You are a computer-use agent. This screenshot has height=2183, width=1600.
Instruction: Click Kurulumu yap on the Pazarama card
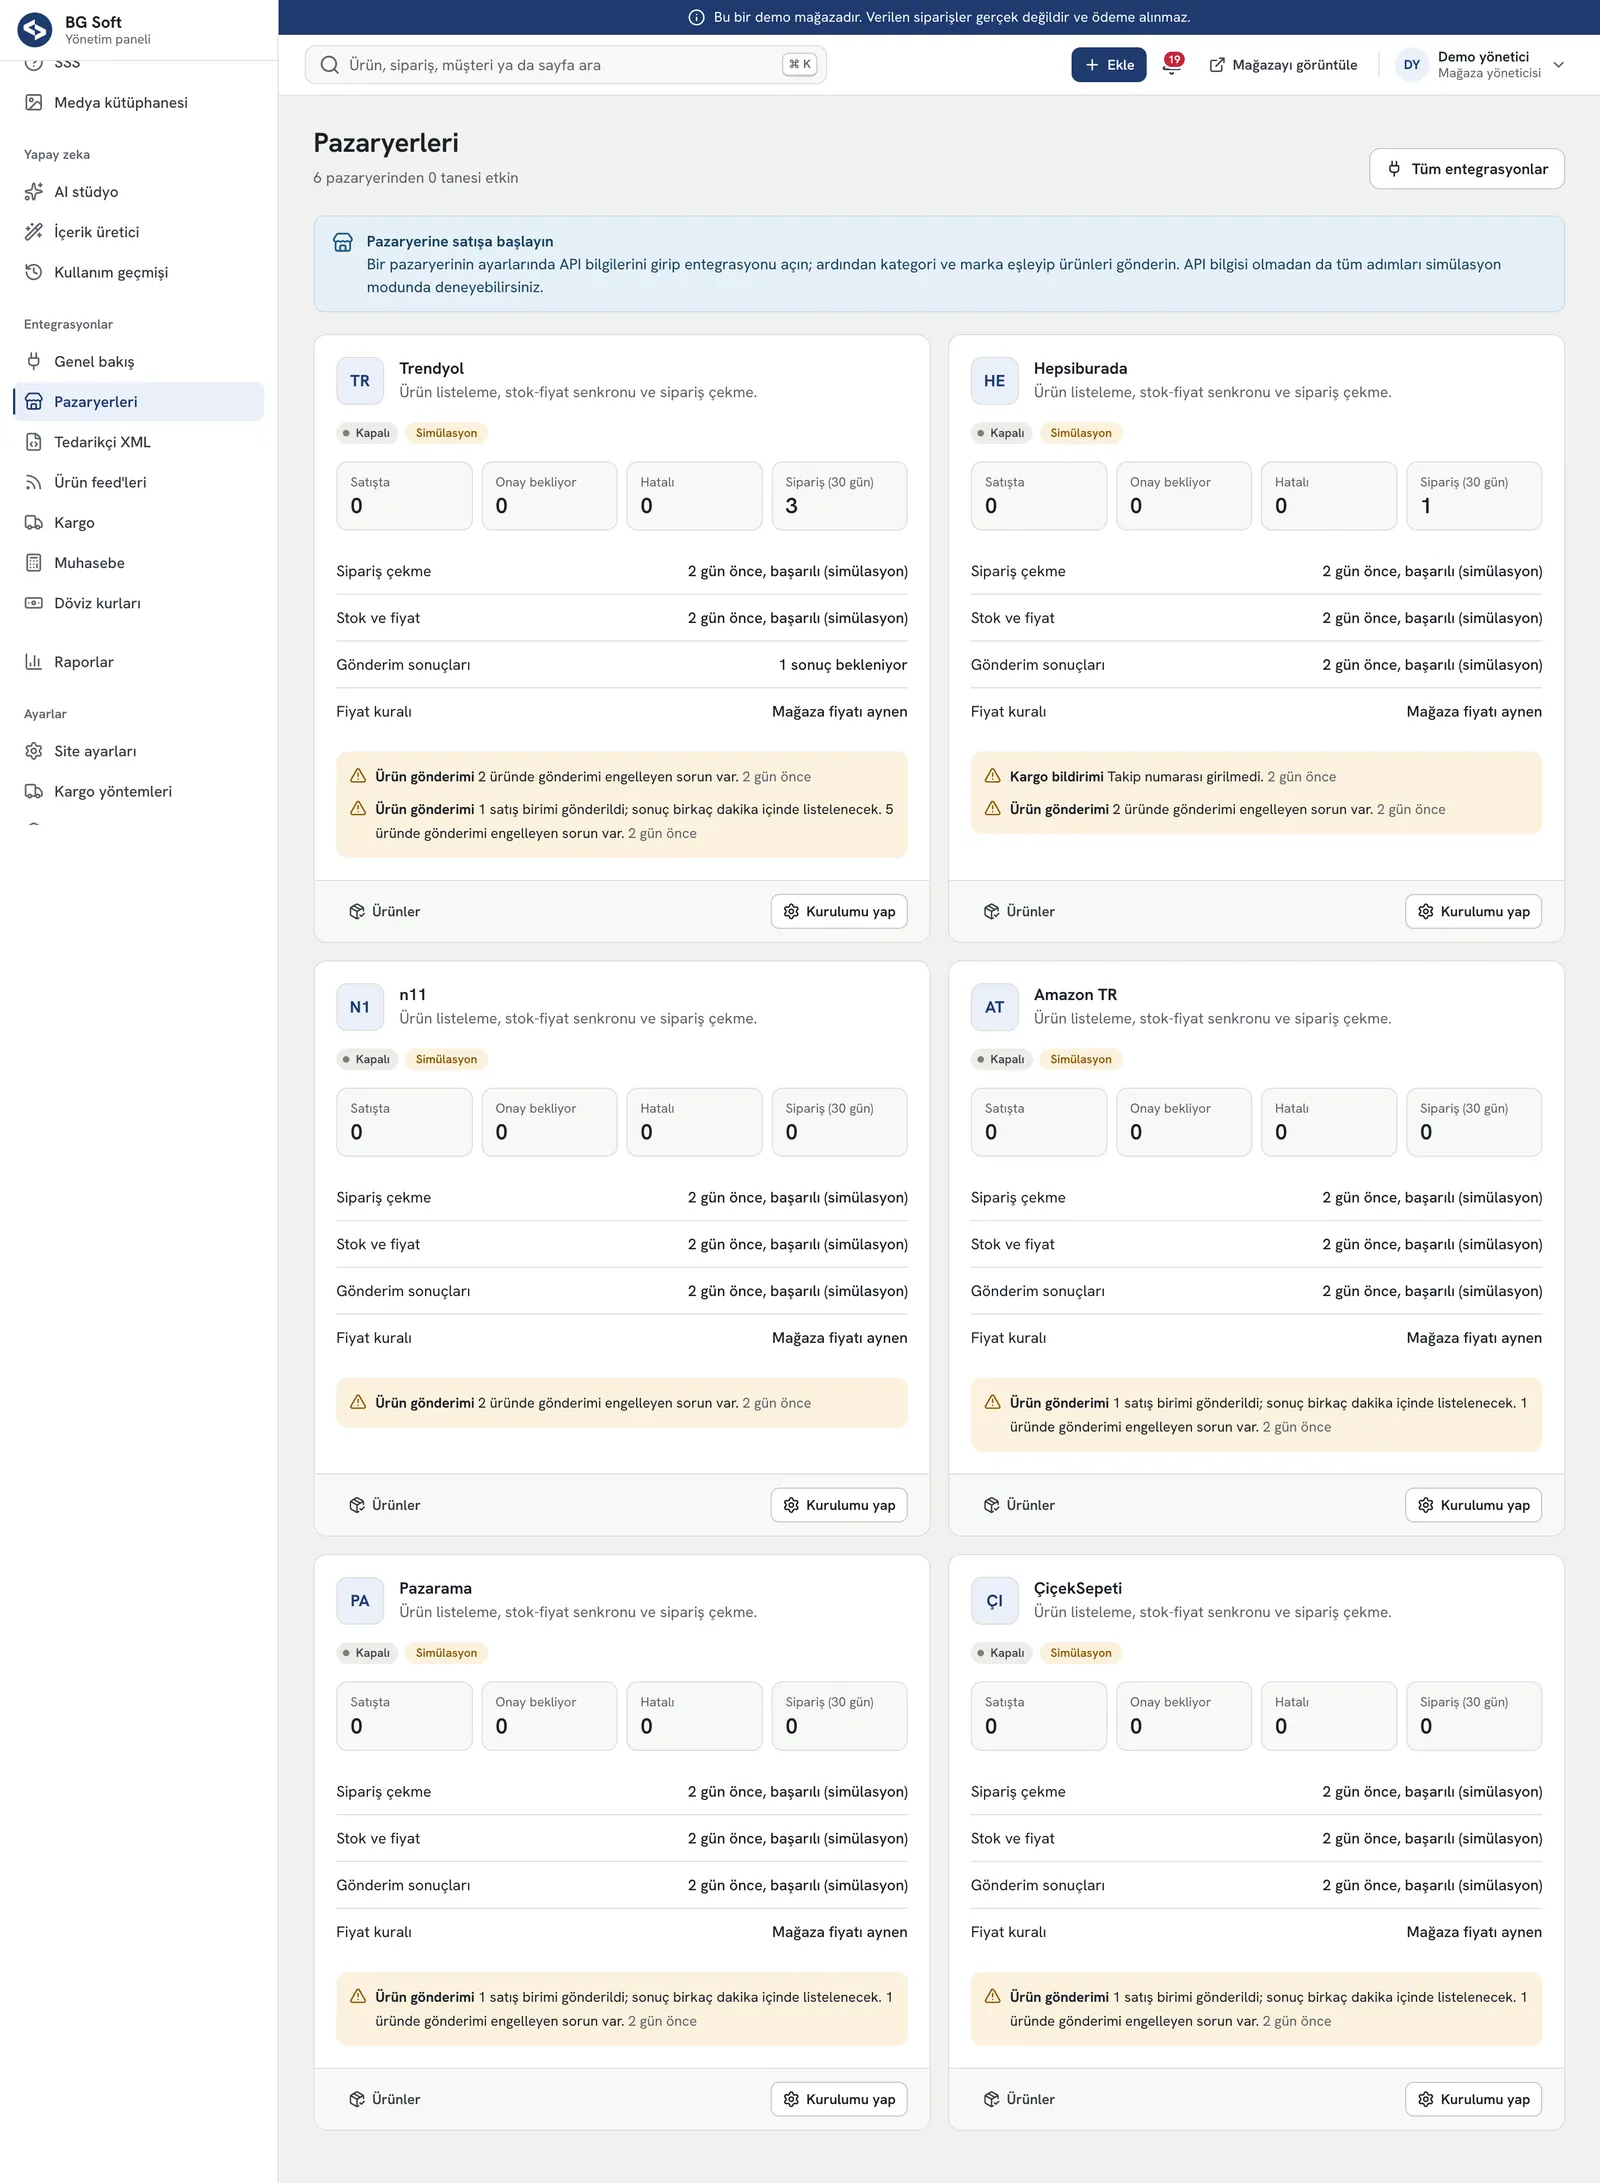pos(839,2099)
